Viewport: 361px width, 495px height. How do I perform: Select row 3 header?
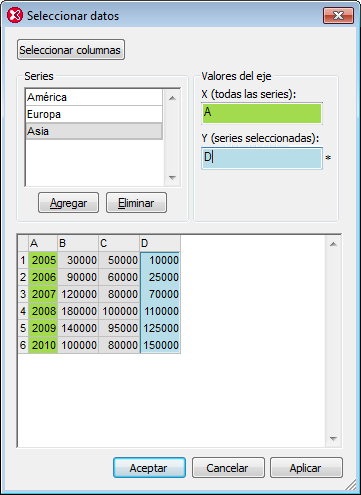point(23,294)
